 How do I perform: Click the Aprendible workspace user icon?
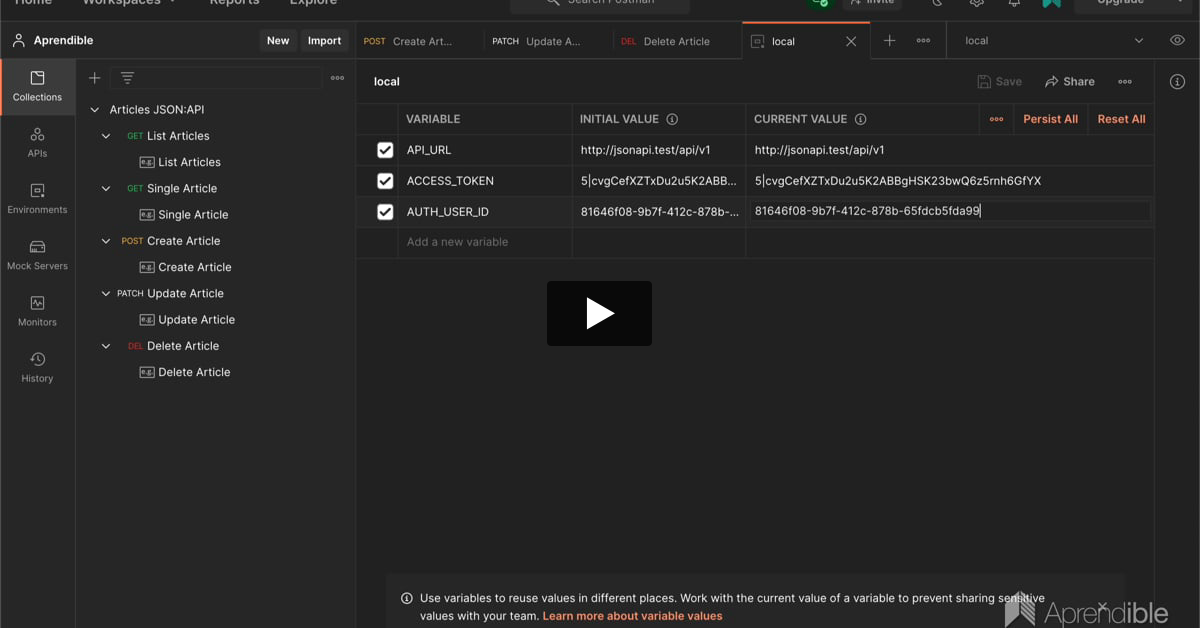point(19,41)
